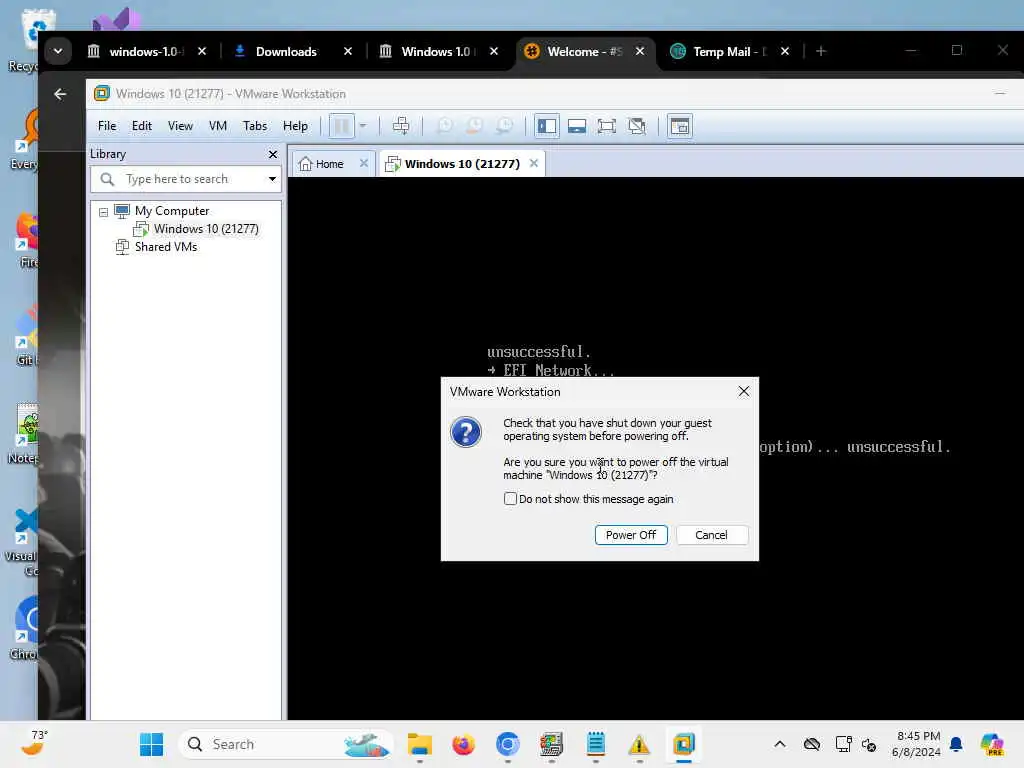Click the taskbar Search box

[286, 744]
